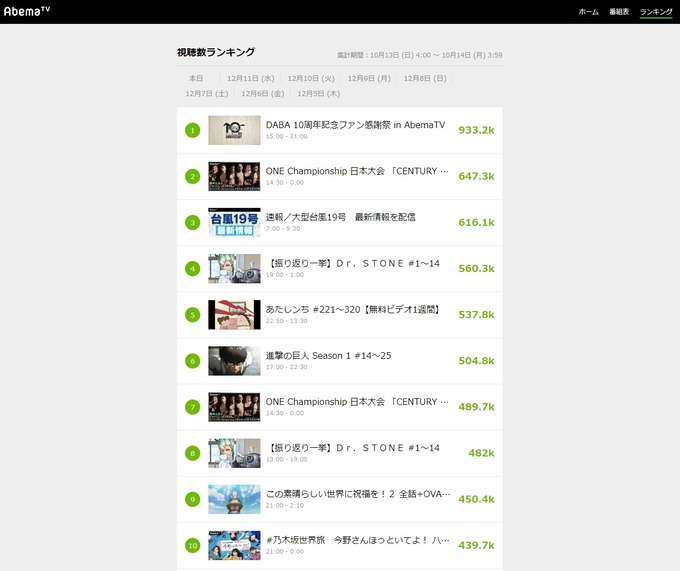Open Dr. STONE title airing 13:00 - 19:00
The height and width of the screenshot is (571, 680).
pyautogui.click(x=355, y=448)
